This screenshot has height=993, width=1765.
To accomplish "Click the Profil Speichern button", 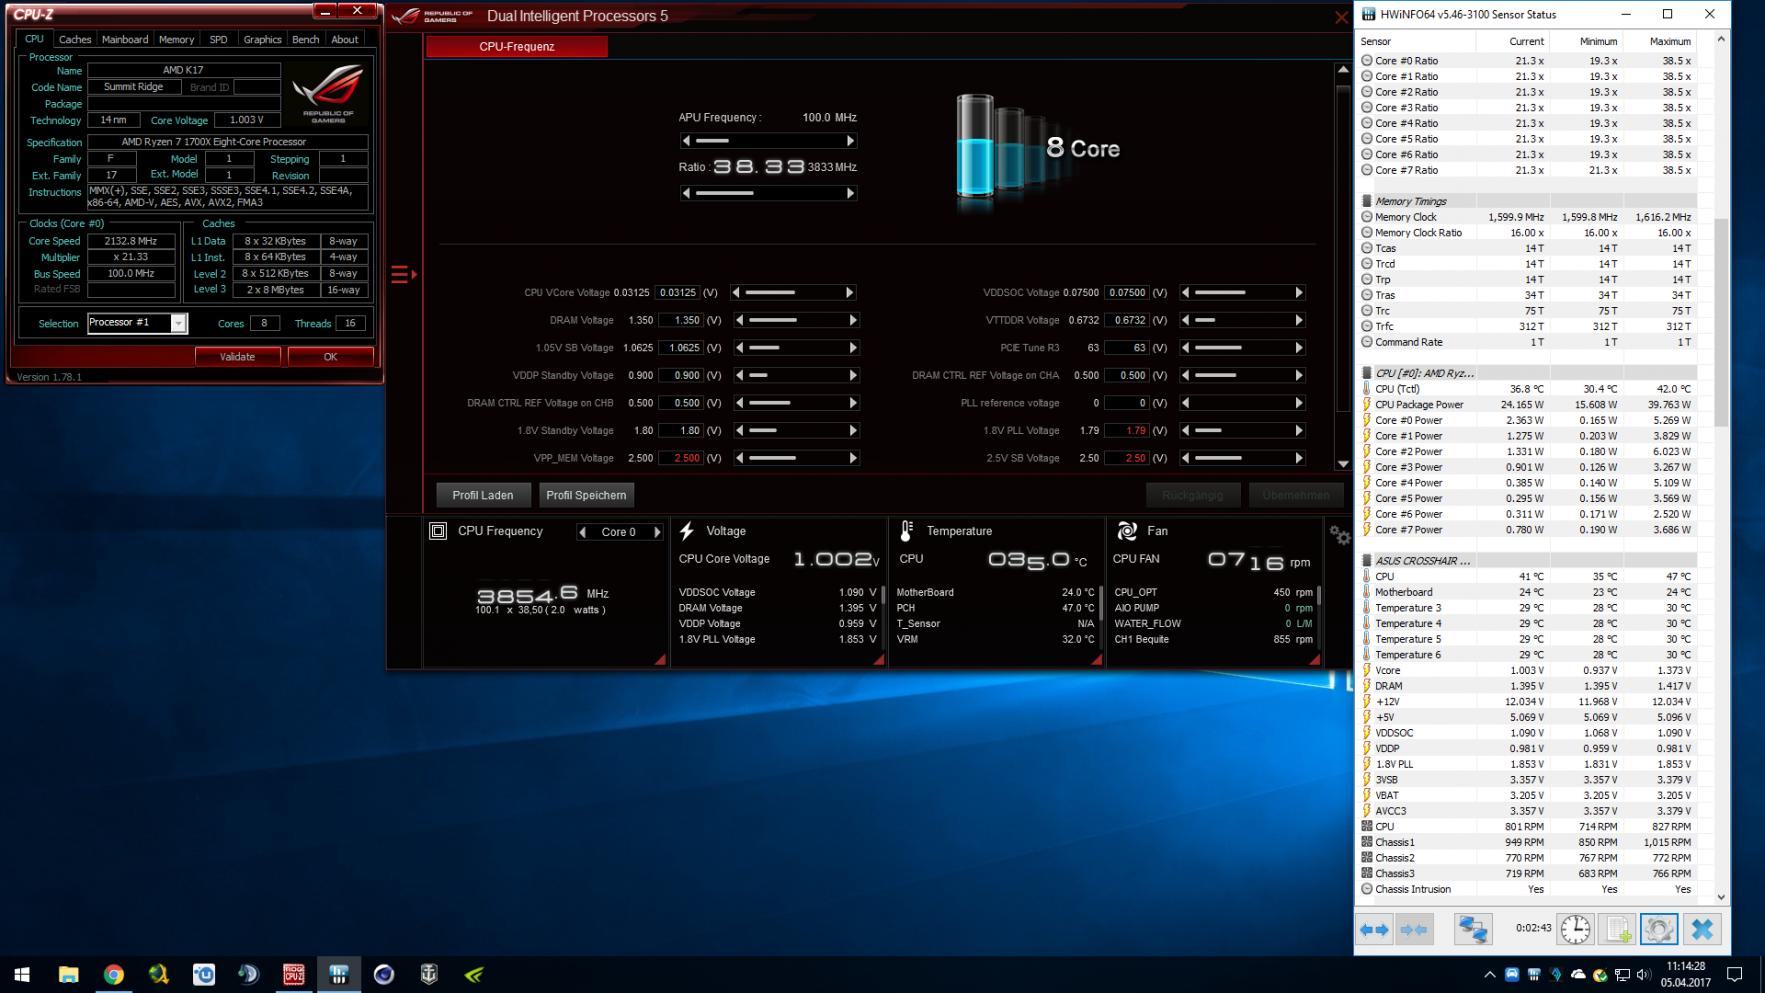I will (586, 495).
